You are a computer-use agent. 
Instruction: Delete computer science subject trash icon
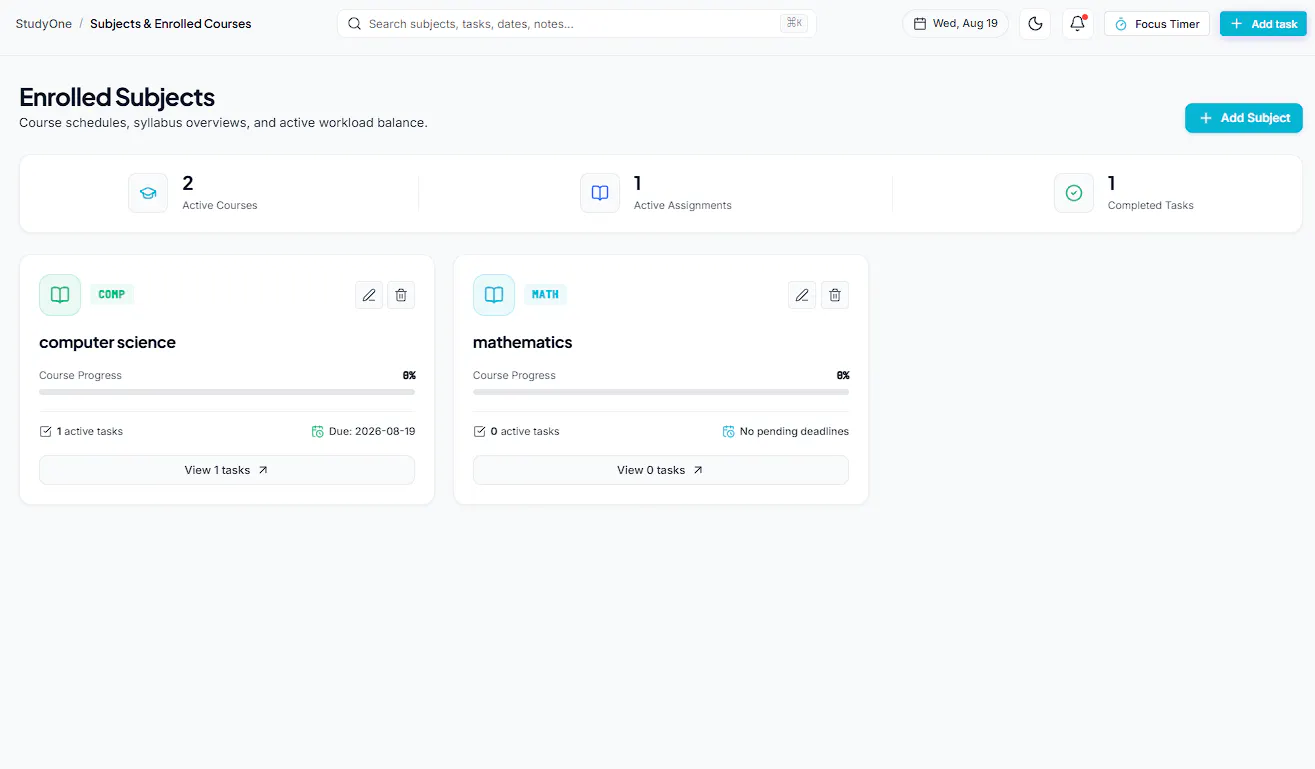pos(401,295)
